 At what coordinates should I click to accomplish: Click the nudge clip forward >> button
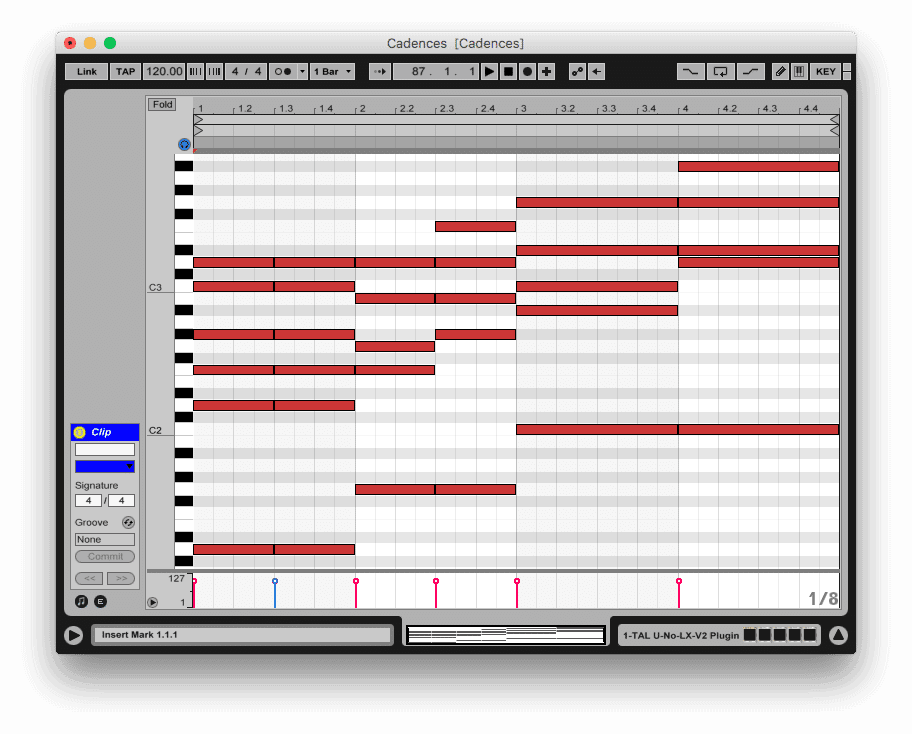tap(121, 578)
